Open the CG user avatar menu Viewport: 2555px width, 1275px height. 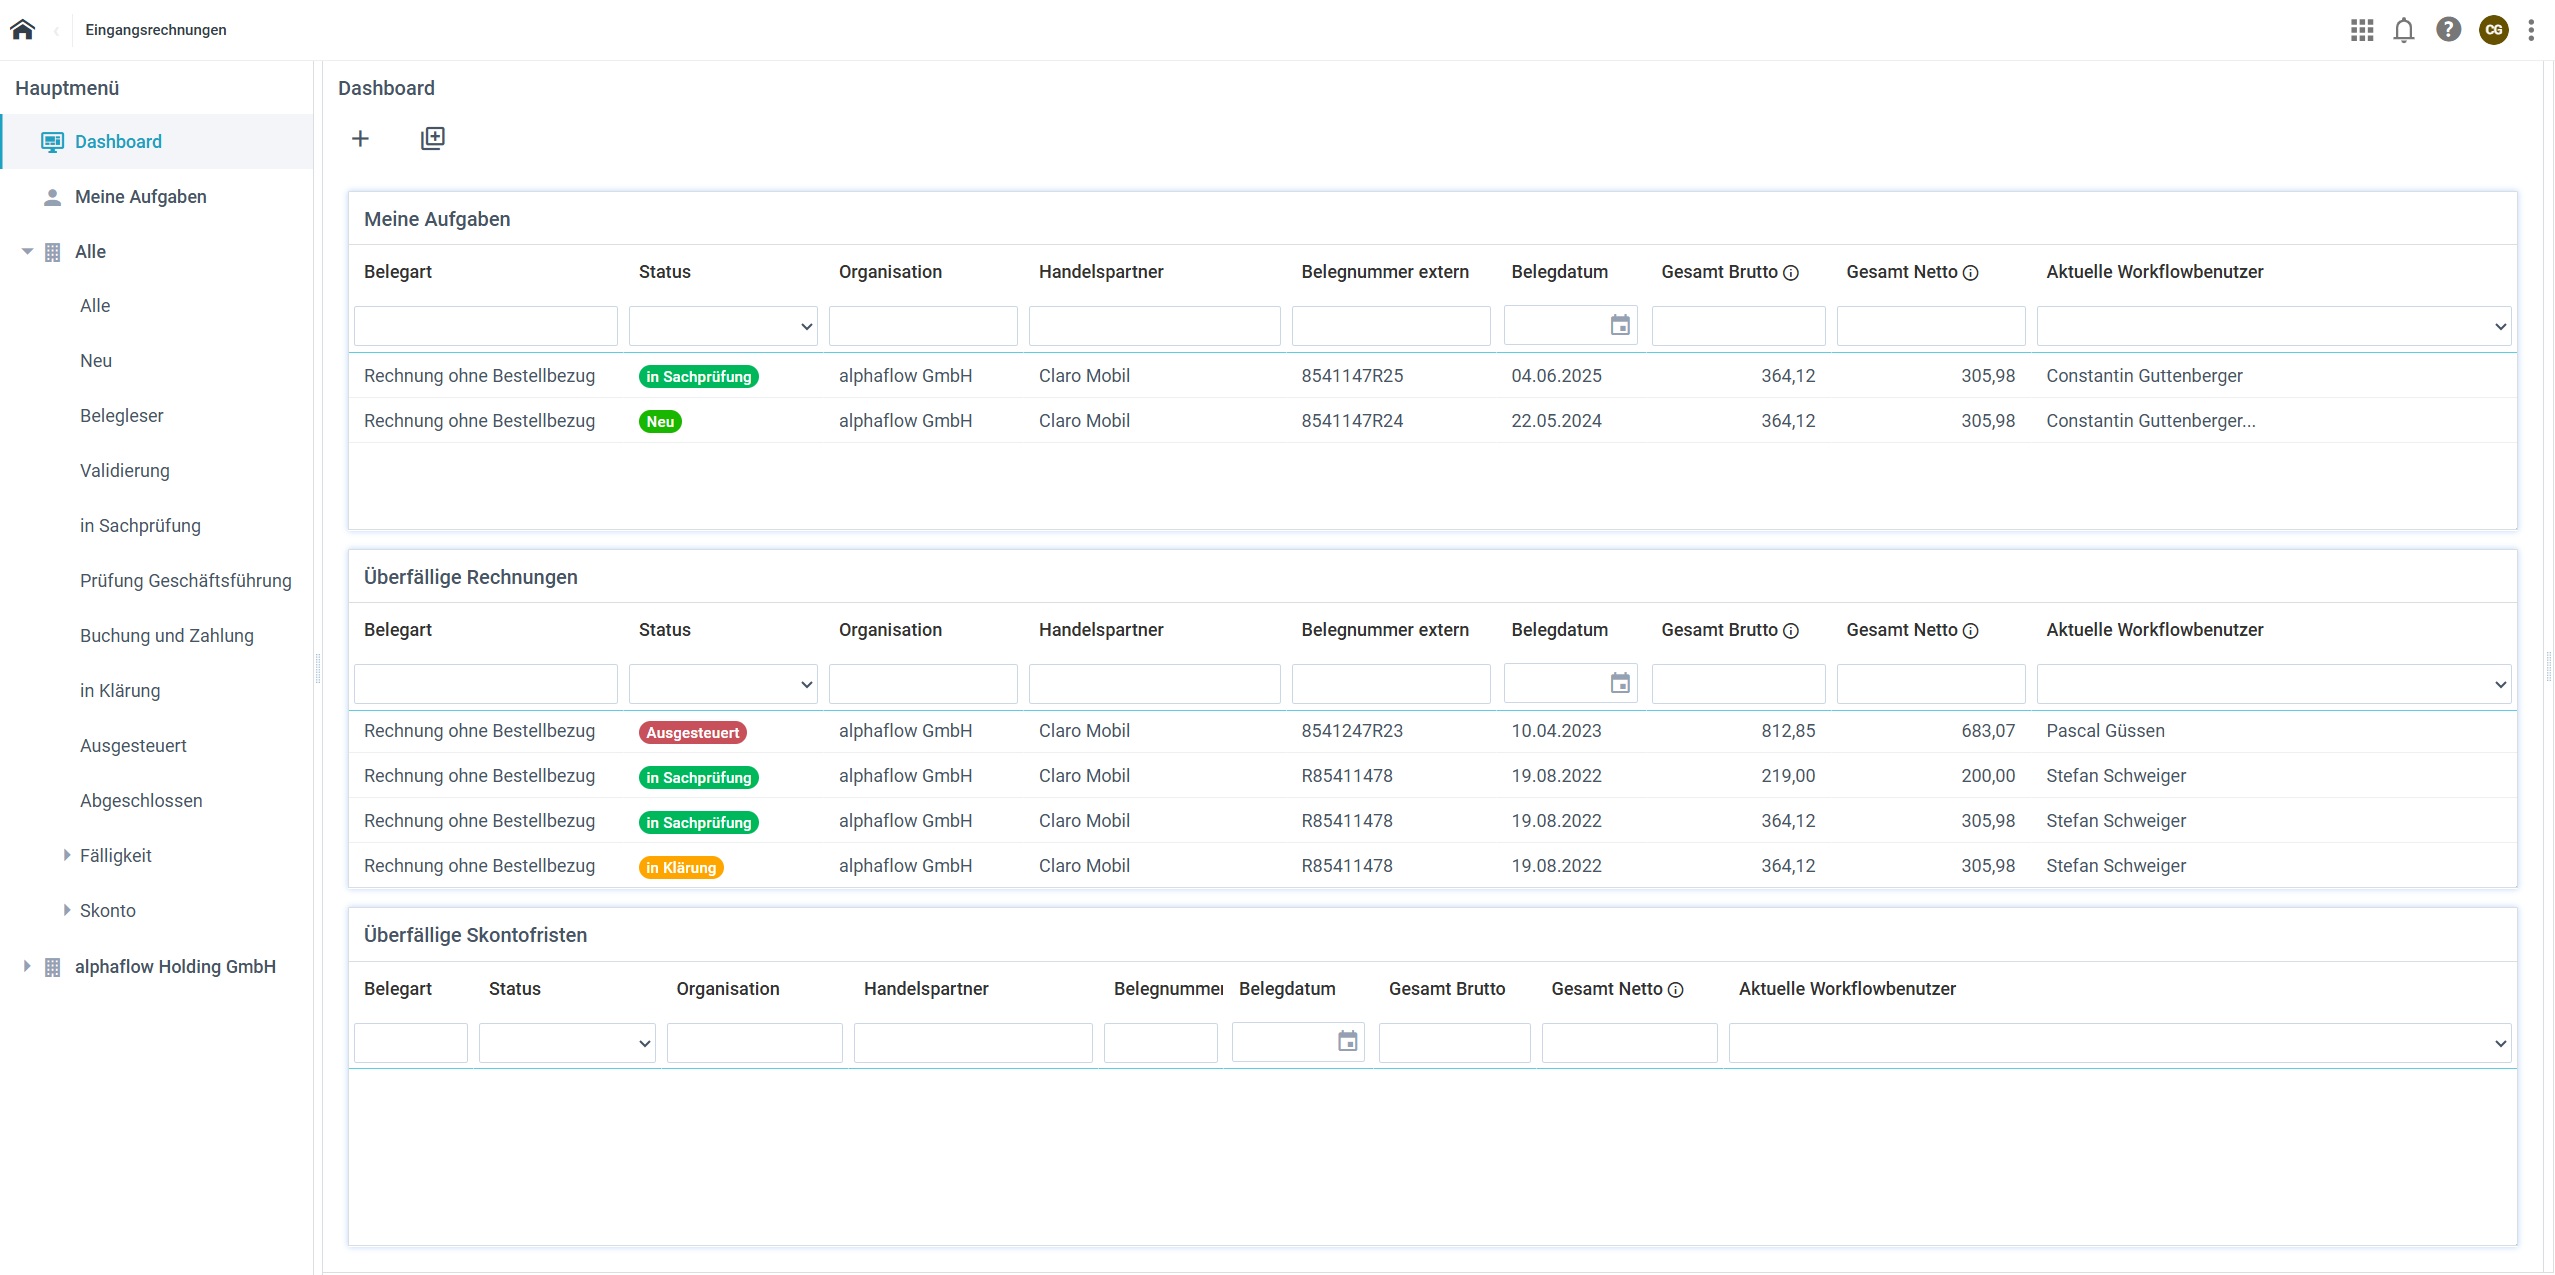click(2493, 30)
